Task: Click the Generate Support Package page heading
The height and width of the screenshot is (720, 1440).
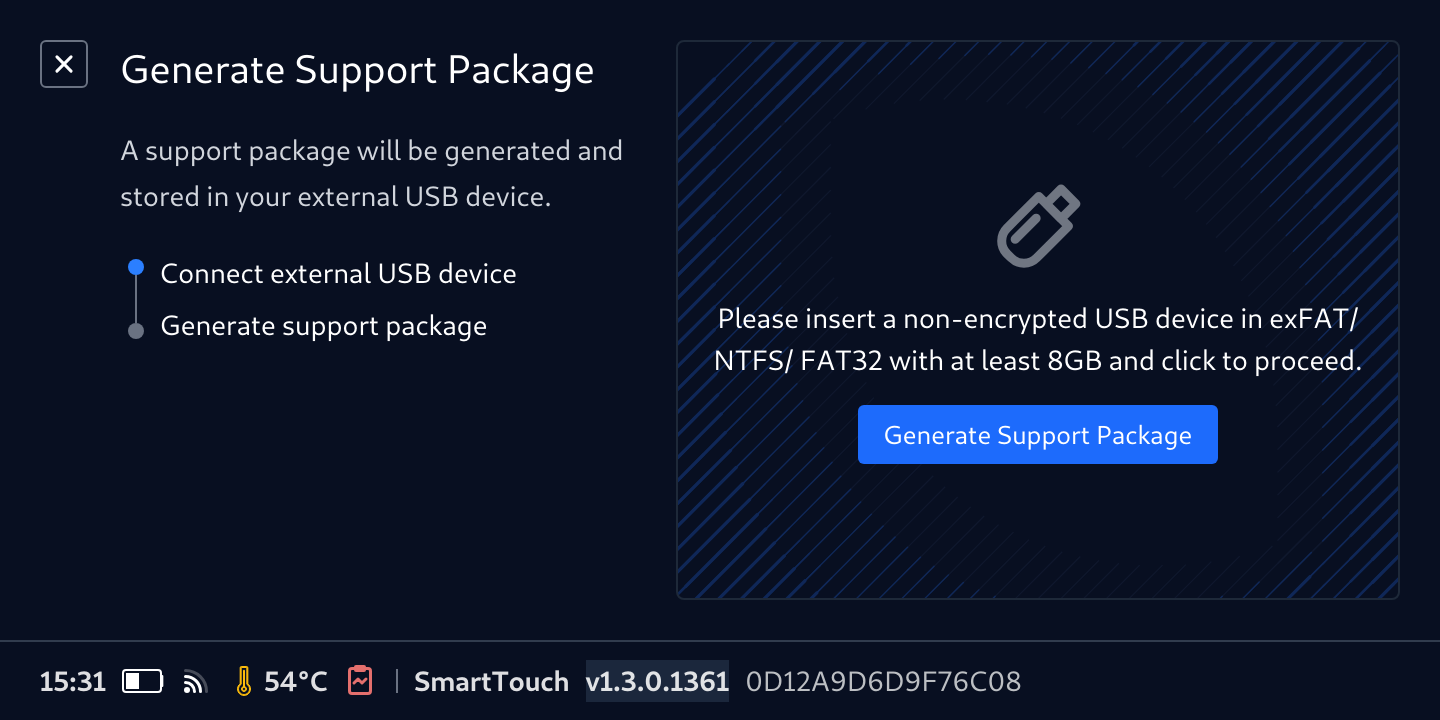Action: click(x=357, y=70)
